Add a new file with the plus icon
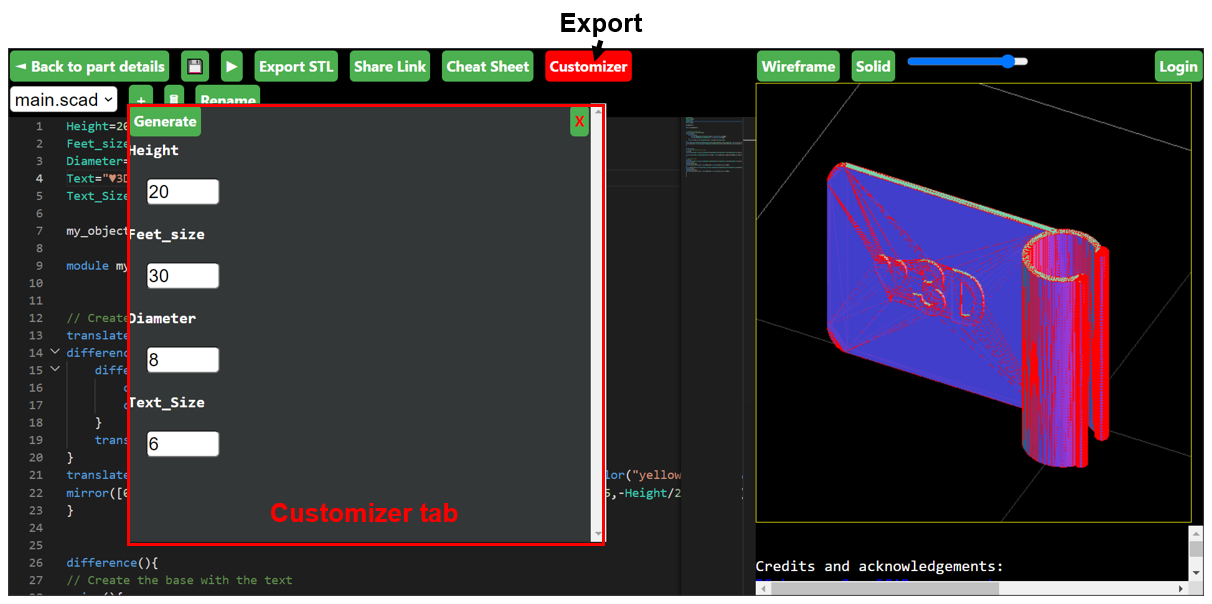This screenshot has height=604, width=1212. pyautogui.click(x=141, y=99)
